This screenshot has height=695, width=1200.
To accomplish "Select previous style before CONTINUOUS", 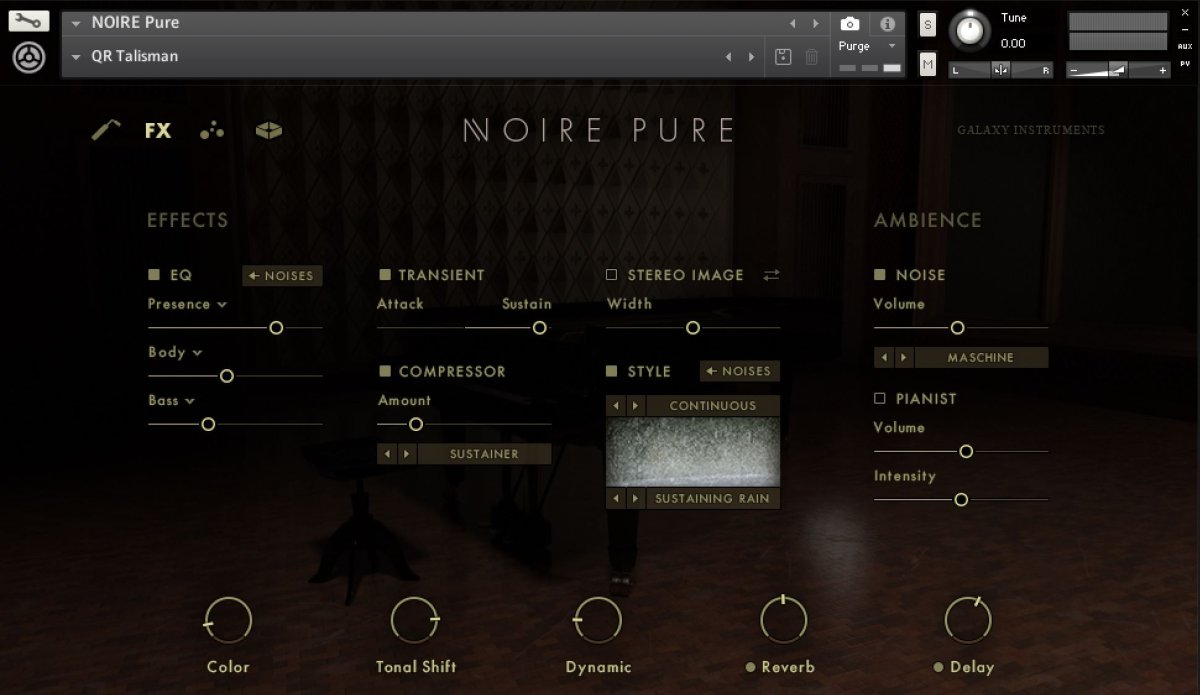I will pos(616,406).
